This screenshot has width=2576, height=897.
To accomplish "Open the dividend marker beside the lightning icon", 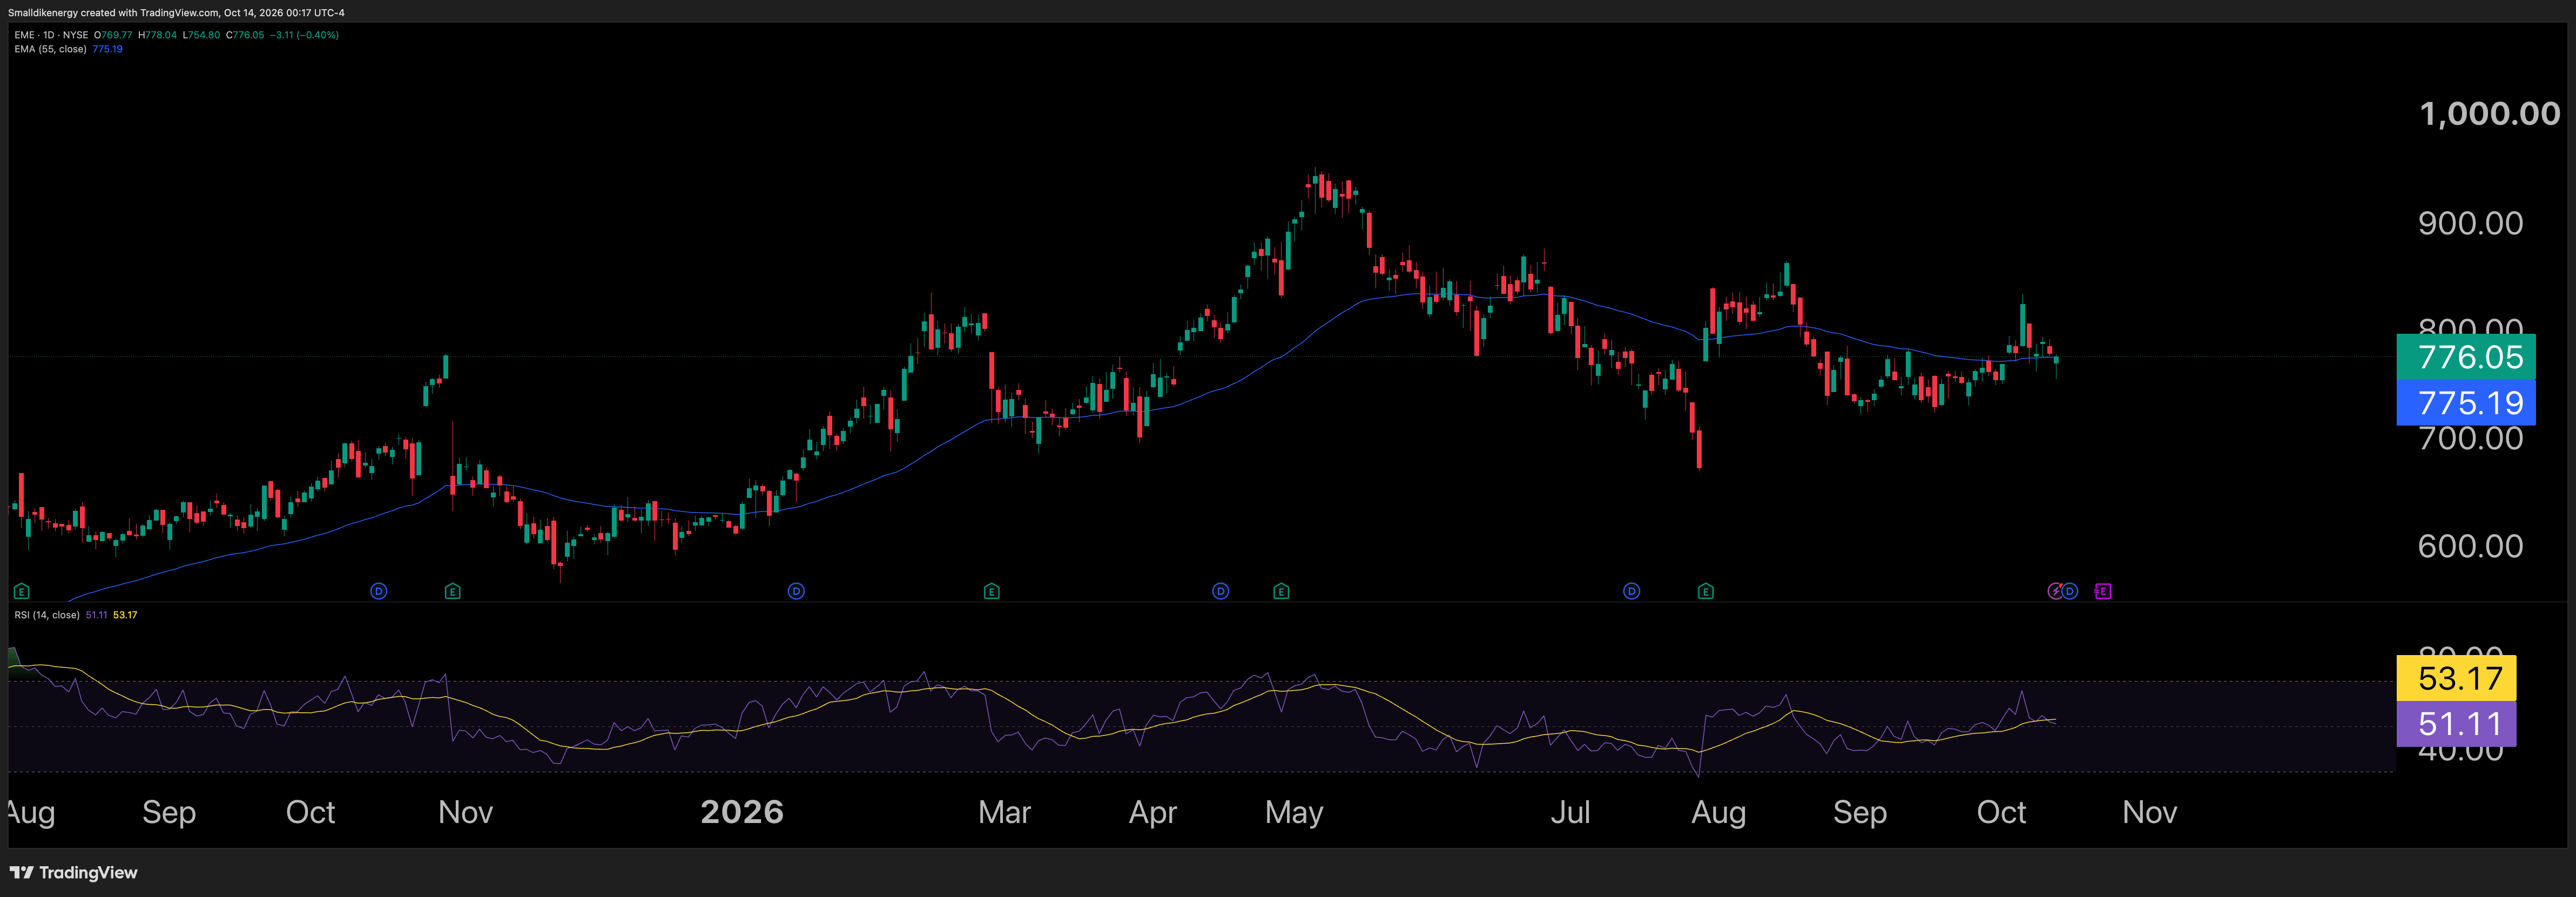I will pos(2071,591).
